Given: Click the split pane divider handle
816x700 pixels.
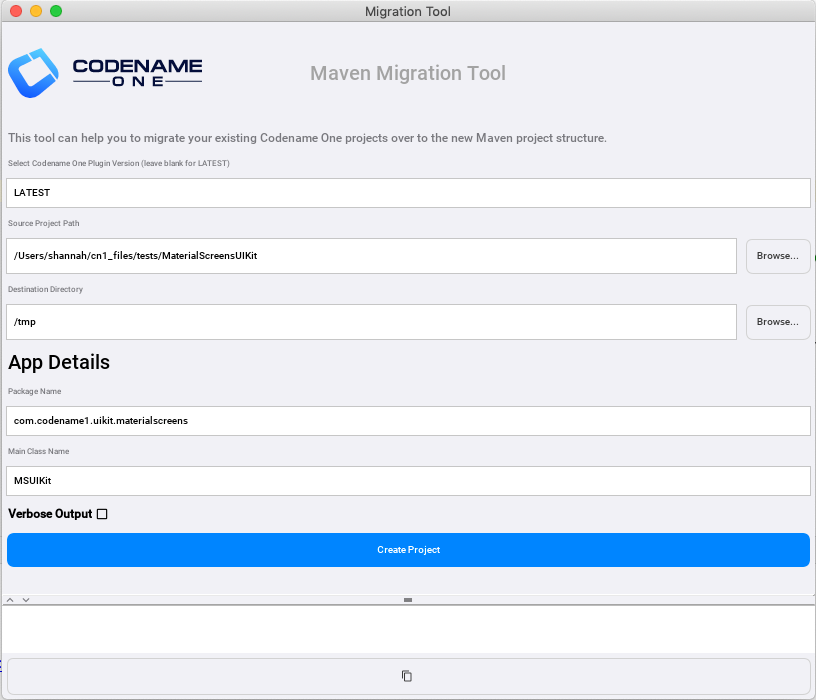Looking at the screenshot, I should click(408, 599).
